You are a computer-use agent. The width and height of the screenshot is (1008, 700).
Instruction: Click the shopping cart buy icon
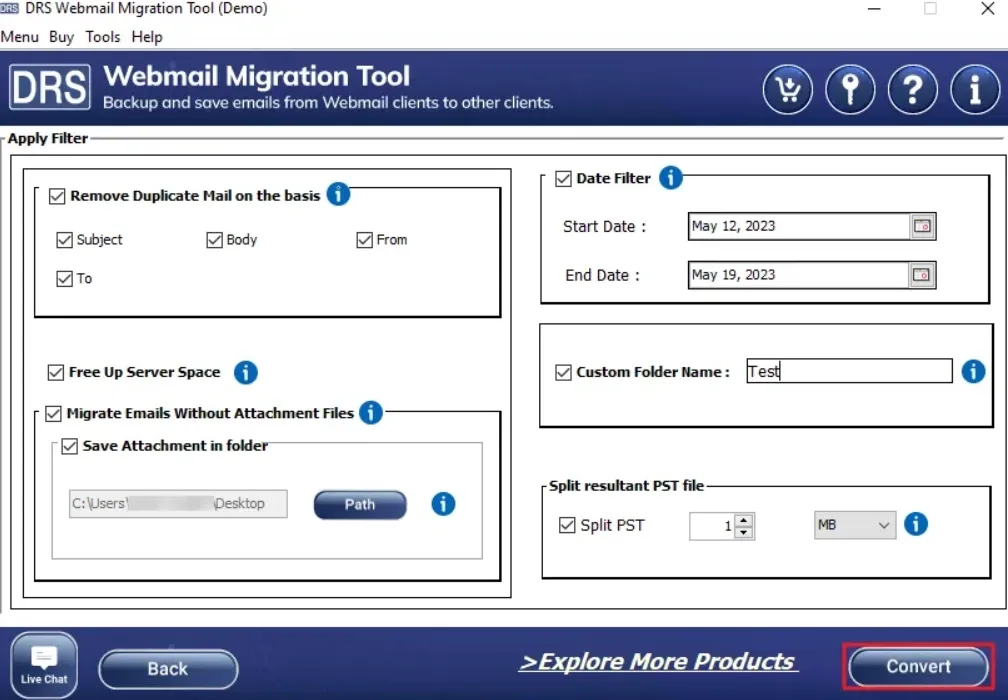(x=788, y=90)
